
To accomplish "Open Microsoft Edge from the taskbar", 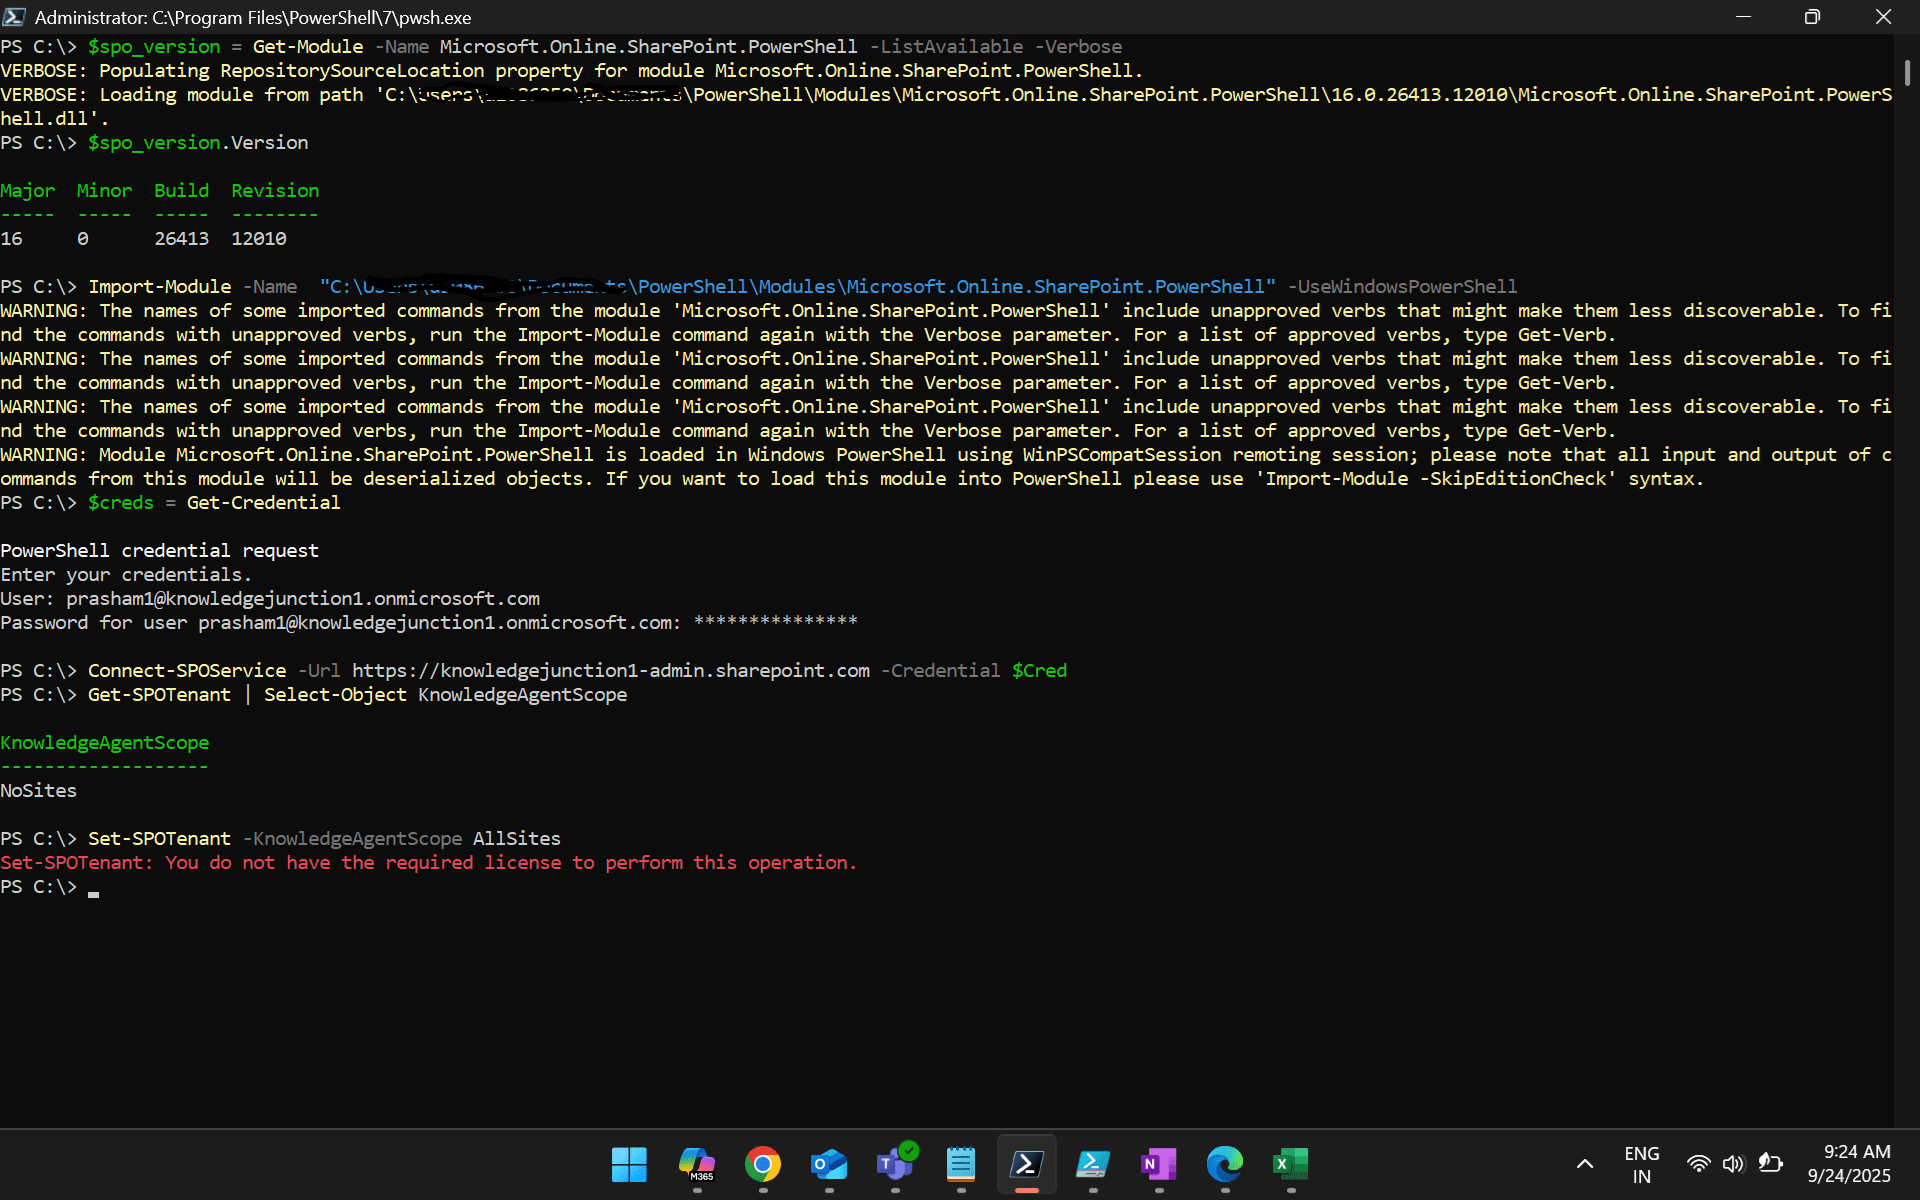I will pos(1225,1166).
